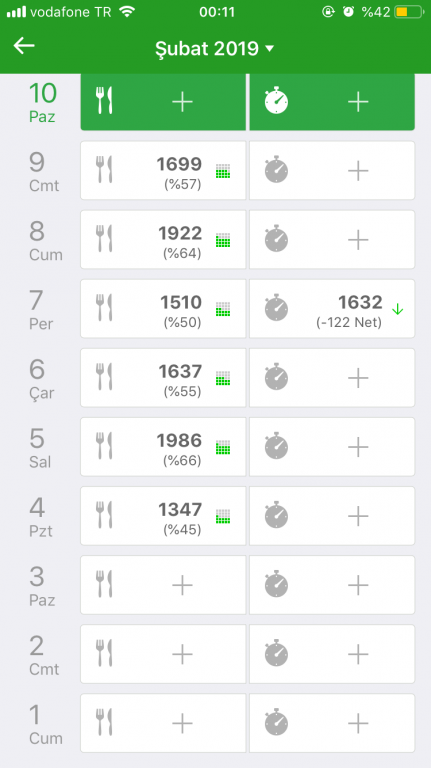
Task: Tap stopwatch icon for 6 Çar
Action: [276, 377]
